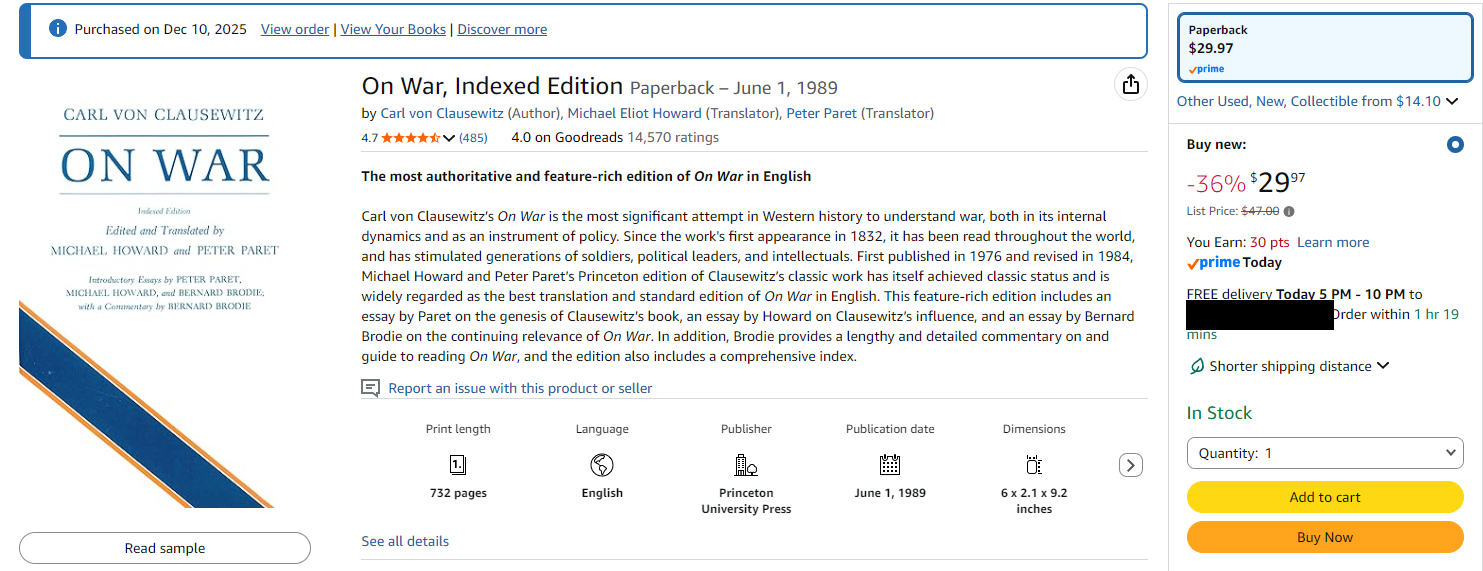This screenshot has width=1483, height=571.
Task: Open the Quantity dropdown
Action: [x=1325, y=453]
